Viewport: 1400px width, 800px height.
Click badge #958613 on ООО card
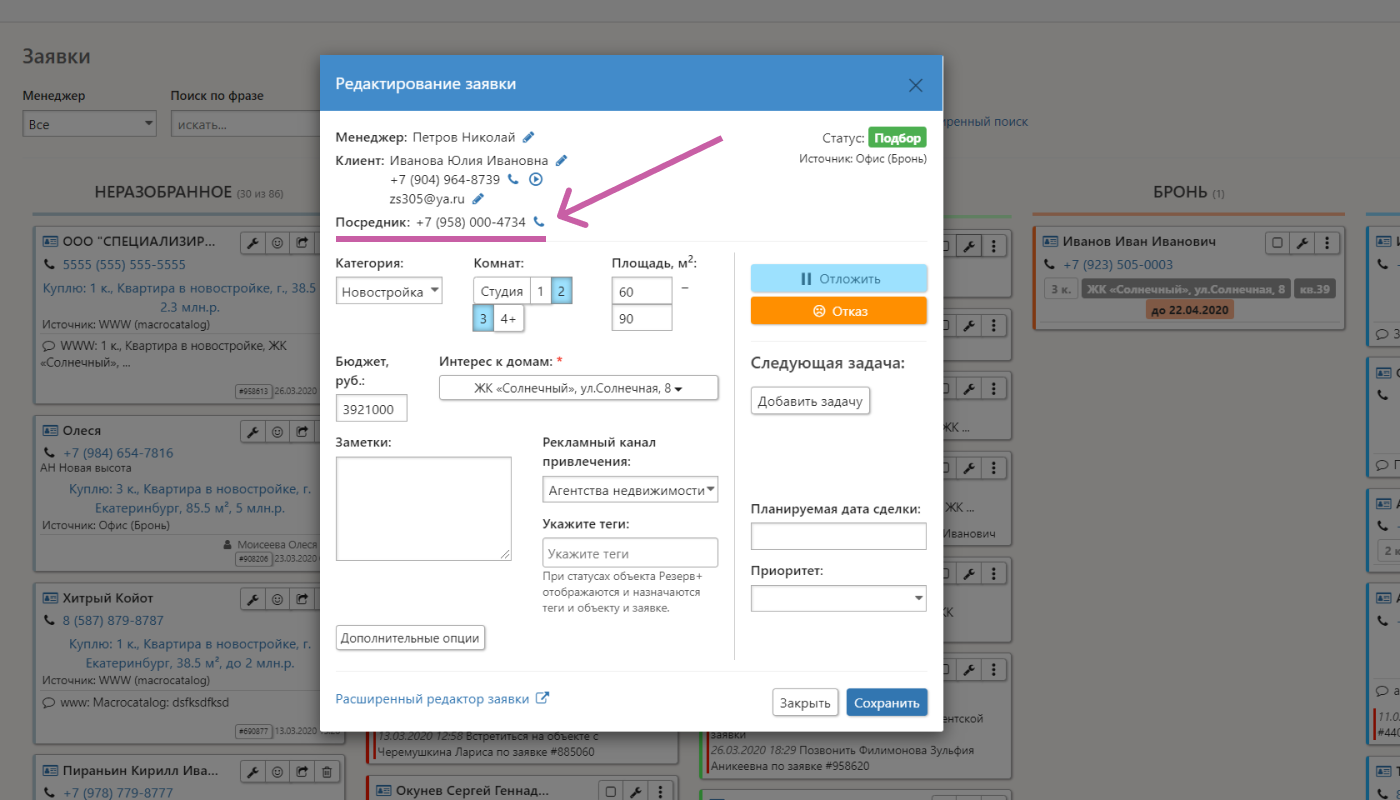tap(252, 391)
